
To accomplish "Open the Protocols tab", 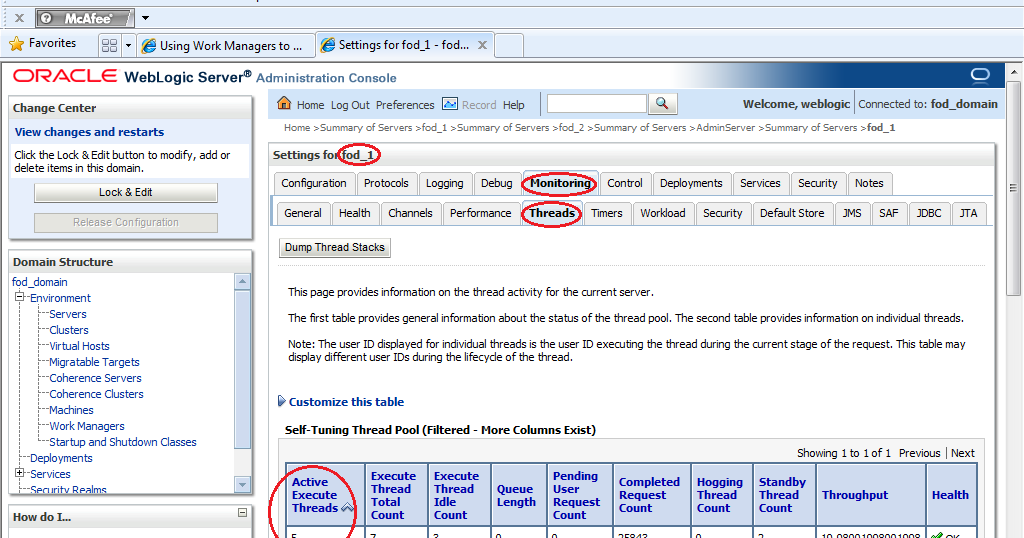I will tap(386, 183).
